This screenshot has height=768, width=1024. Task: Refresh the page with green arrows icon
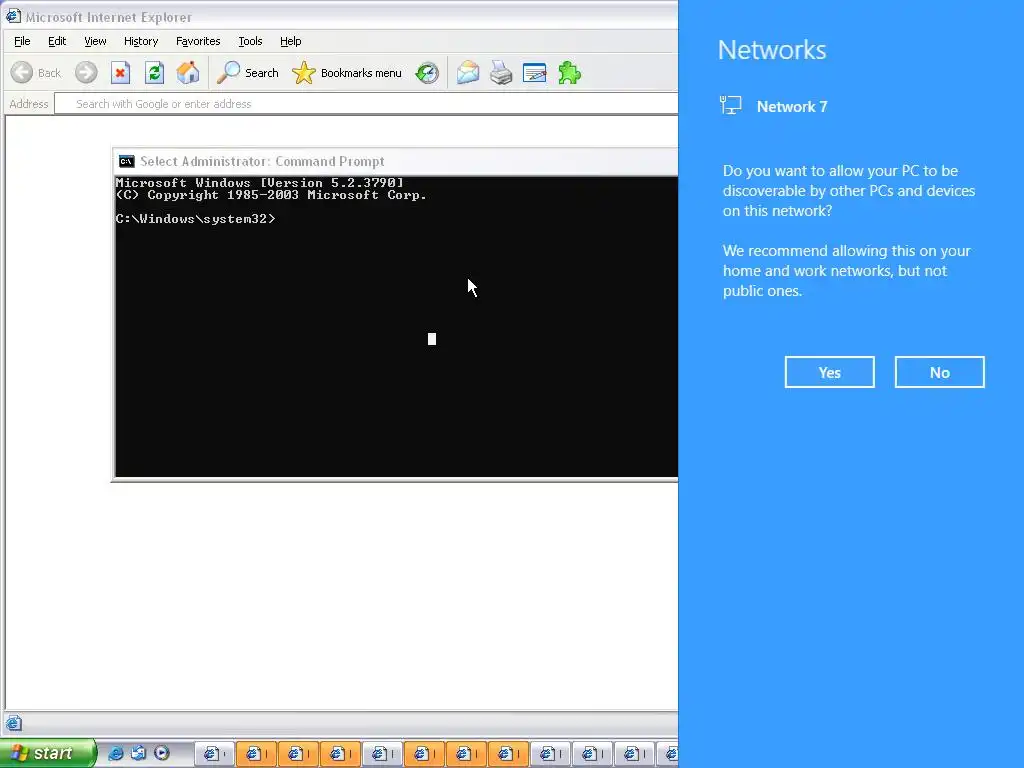coord(154,73)
